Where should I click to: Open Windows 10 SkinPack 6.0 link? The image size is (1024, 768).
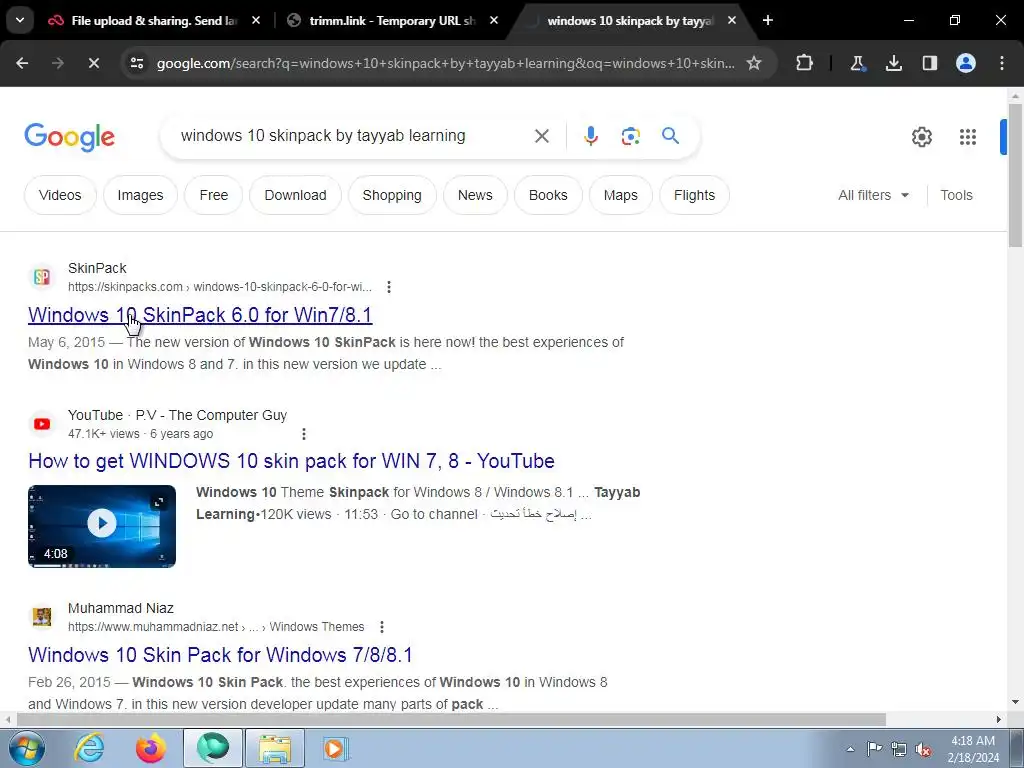point(200,315)
